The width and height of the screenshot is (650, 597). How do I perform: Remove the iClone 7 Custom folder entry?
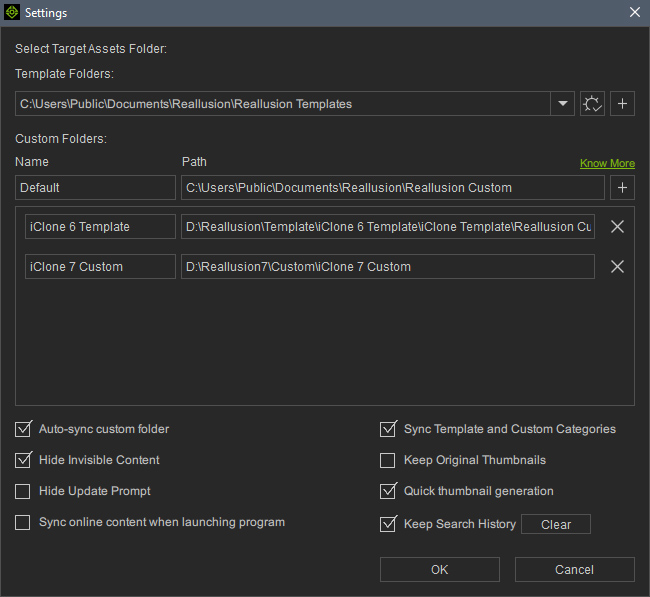click(x=617, y=267)
